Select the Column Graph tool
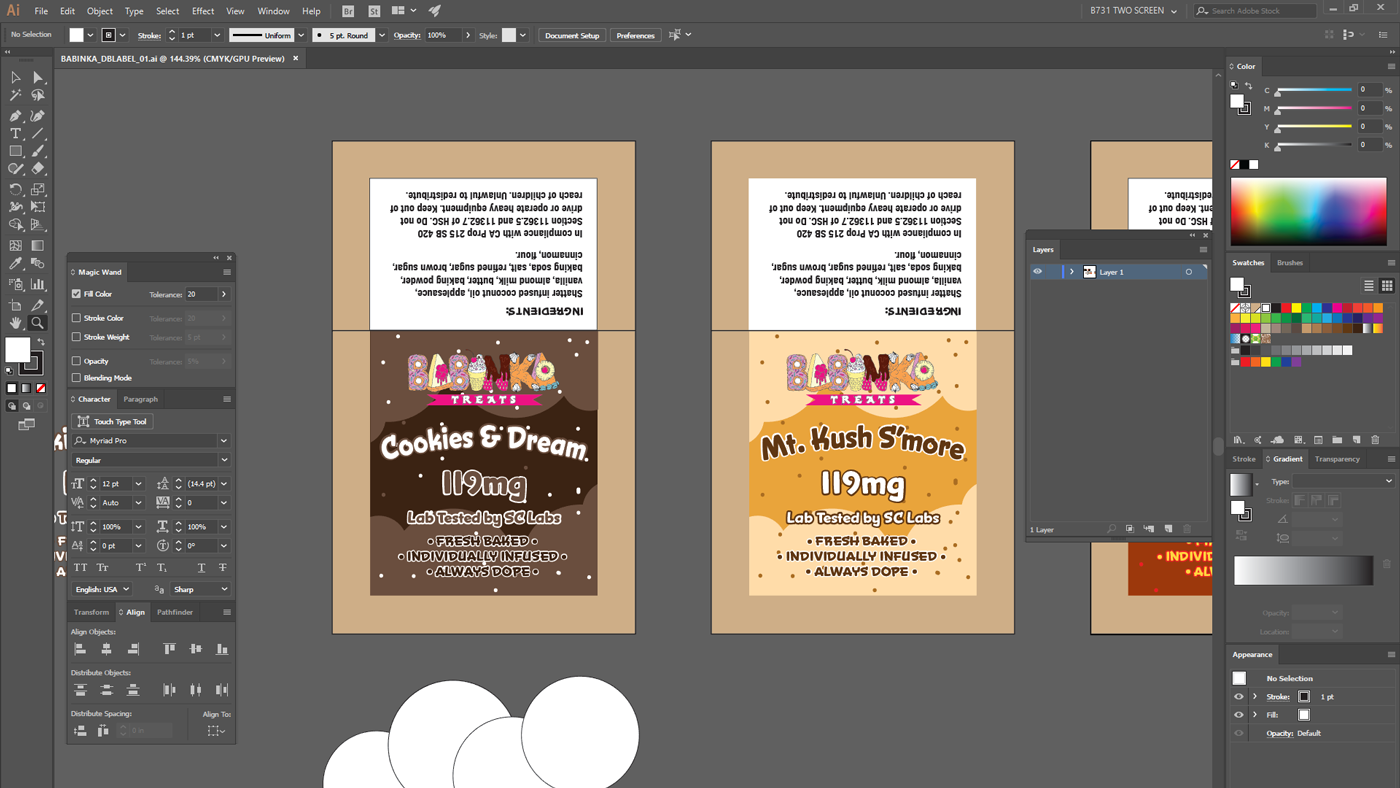Screen dimensions: 1400x788 pyautogui.click(x=38, y=284)
